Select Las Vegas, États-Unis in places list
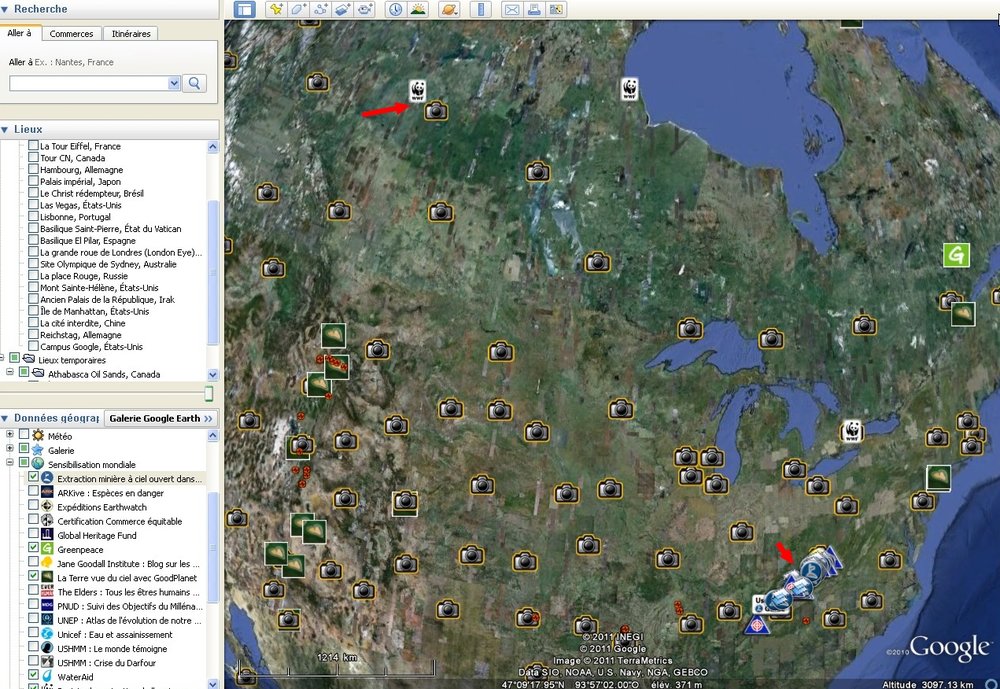Image resolution: width=1000 pixels, height=689 pixels. point(80,205)
